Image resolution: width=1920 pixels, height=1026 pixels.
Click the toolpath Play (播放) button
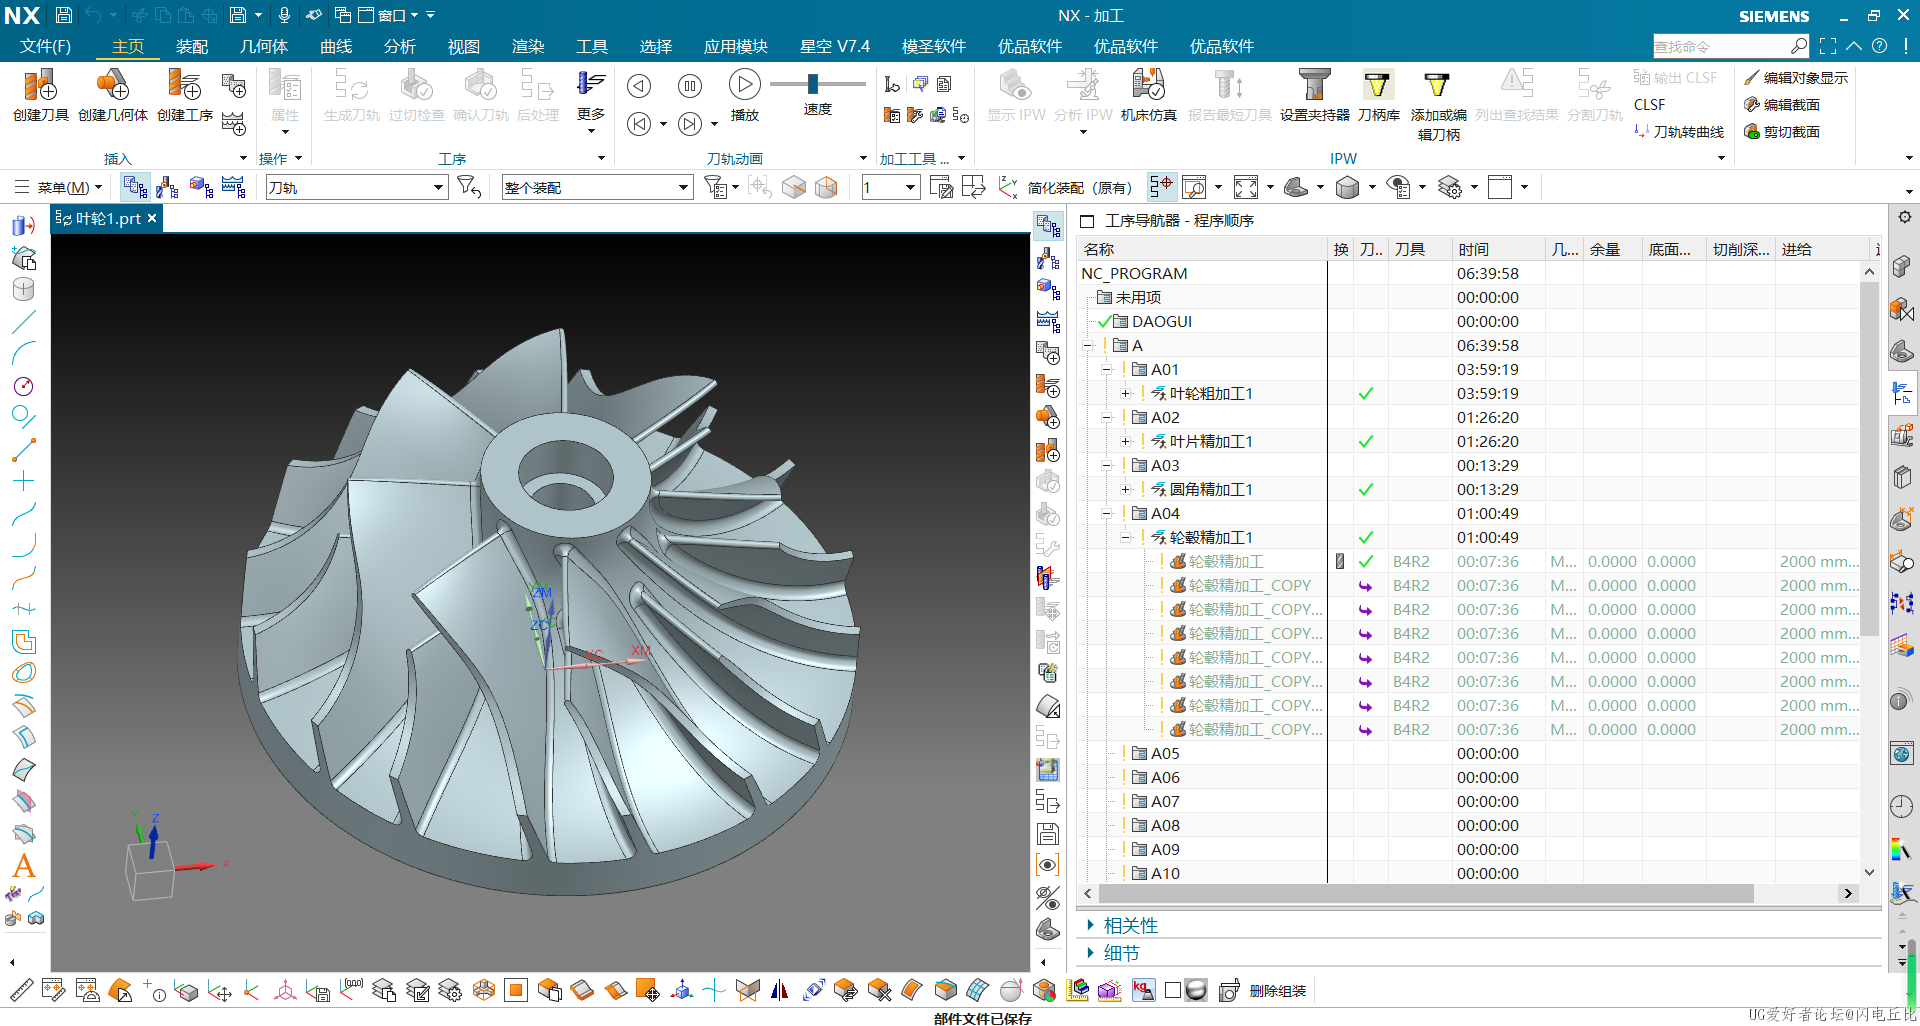(x=744, y=95)
